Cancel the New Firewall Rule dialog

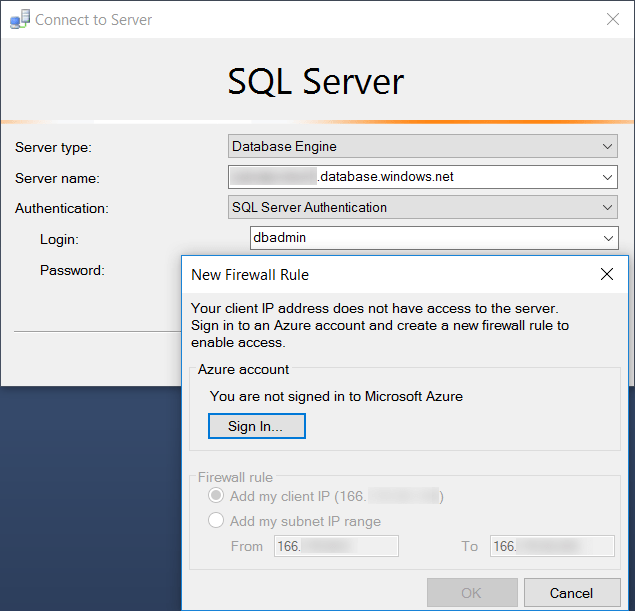click(572, 593)
